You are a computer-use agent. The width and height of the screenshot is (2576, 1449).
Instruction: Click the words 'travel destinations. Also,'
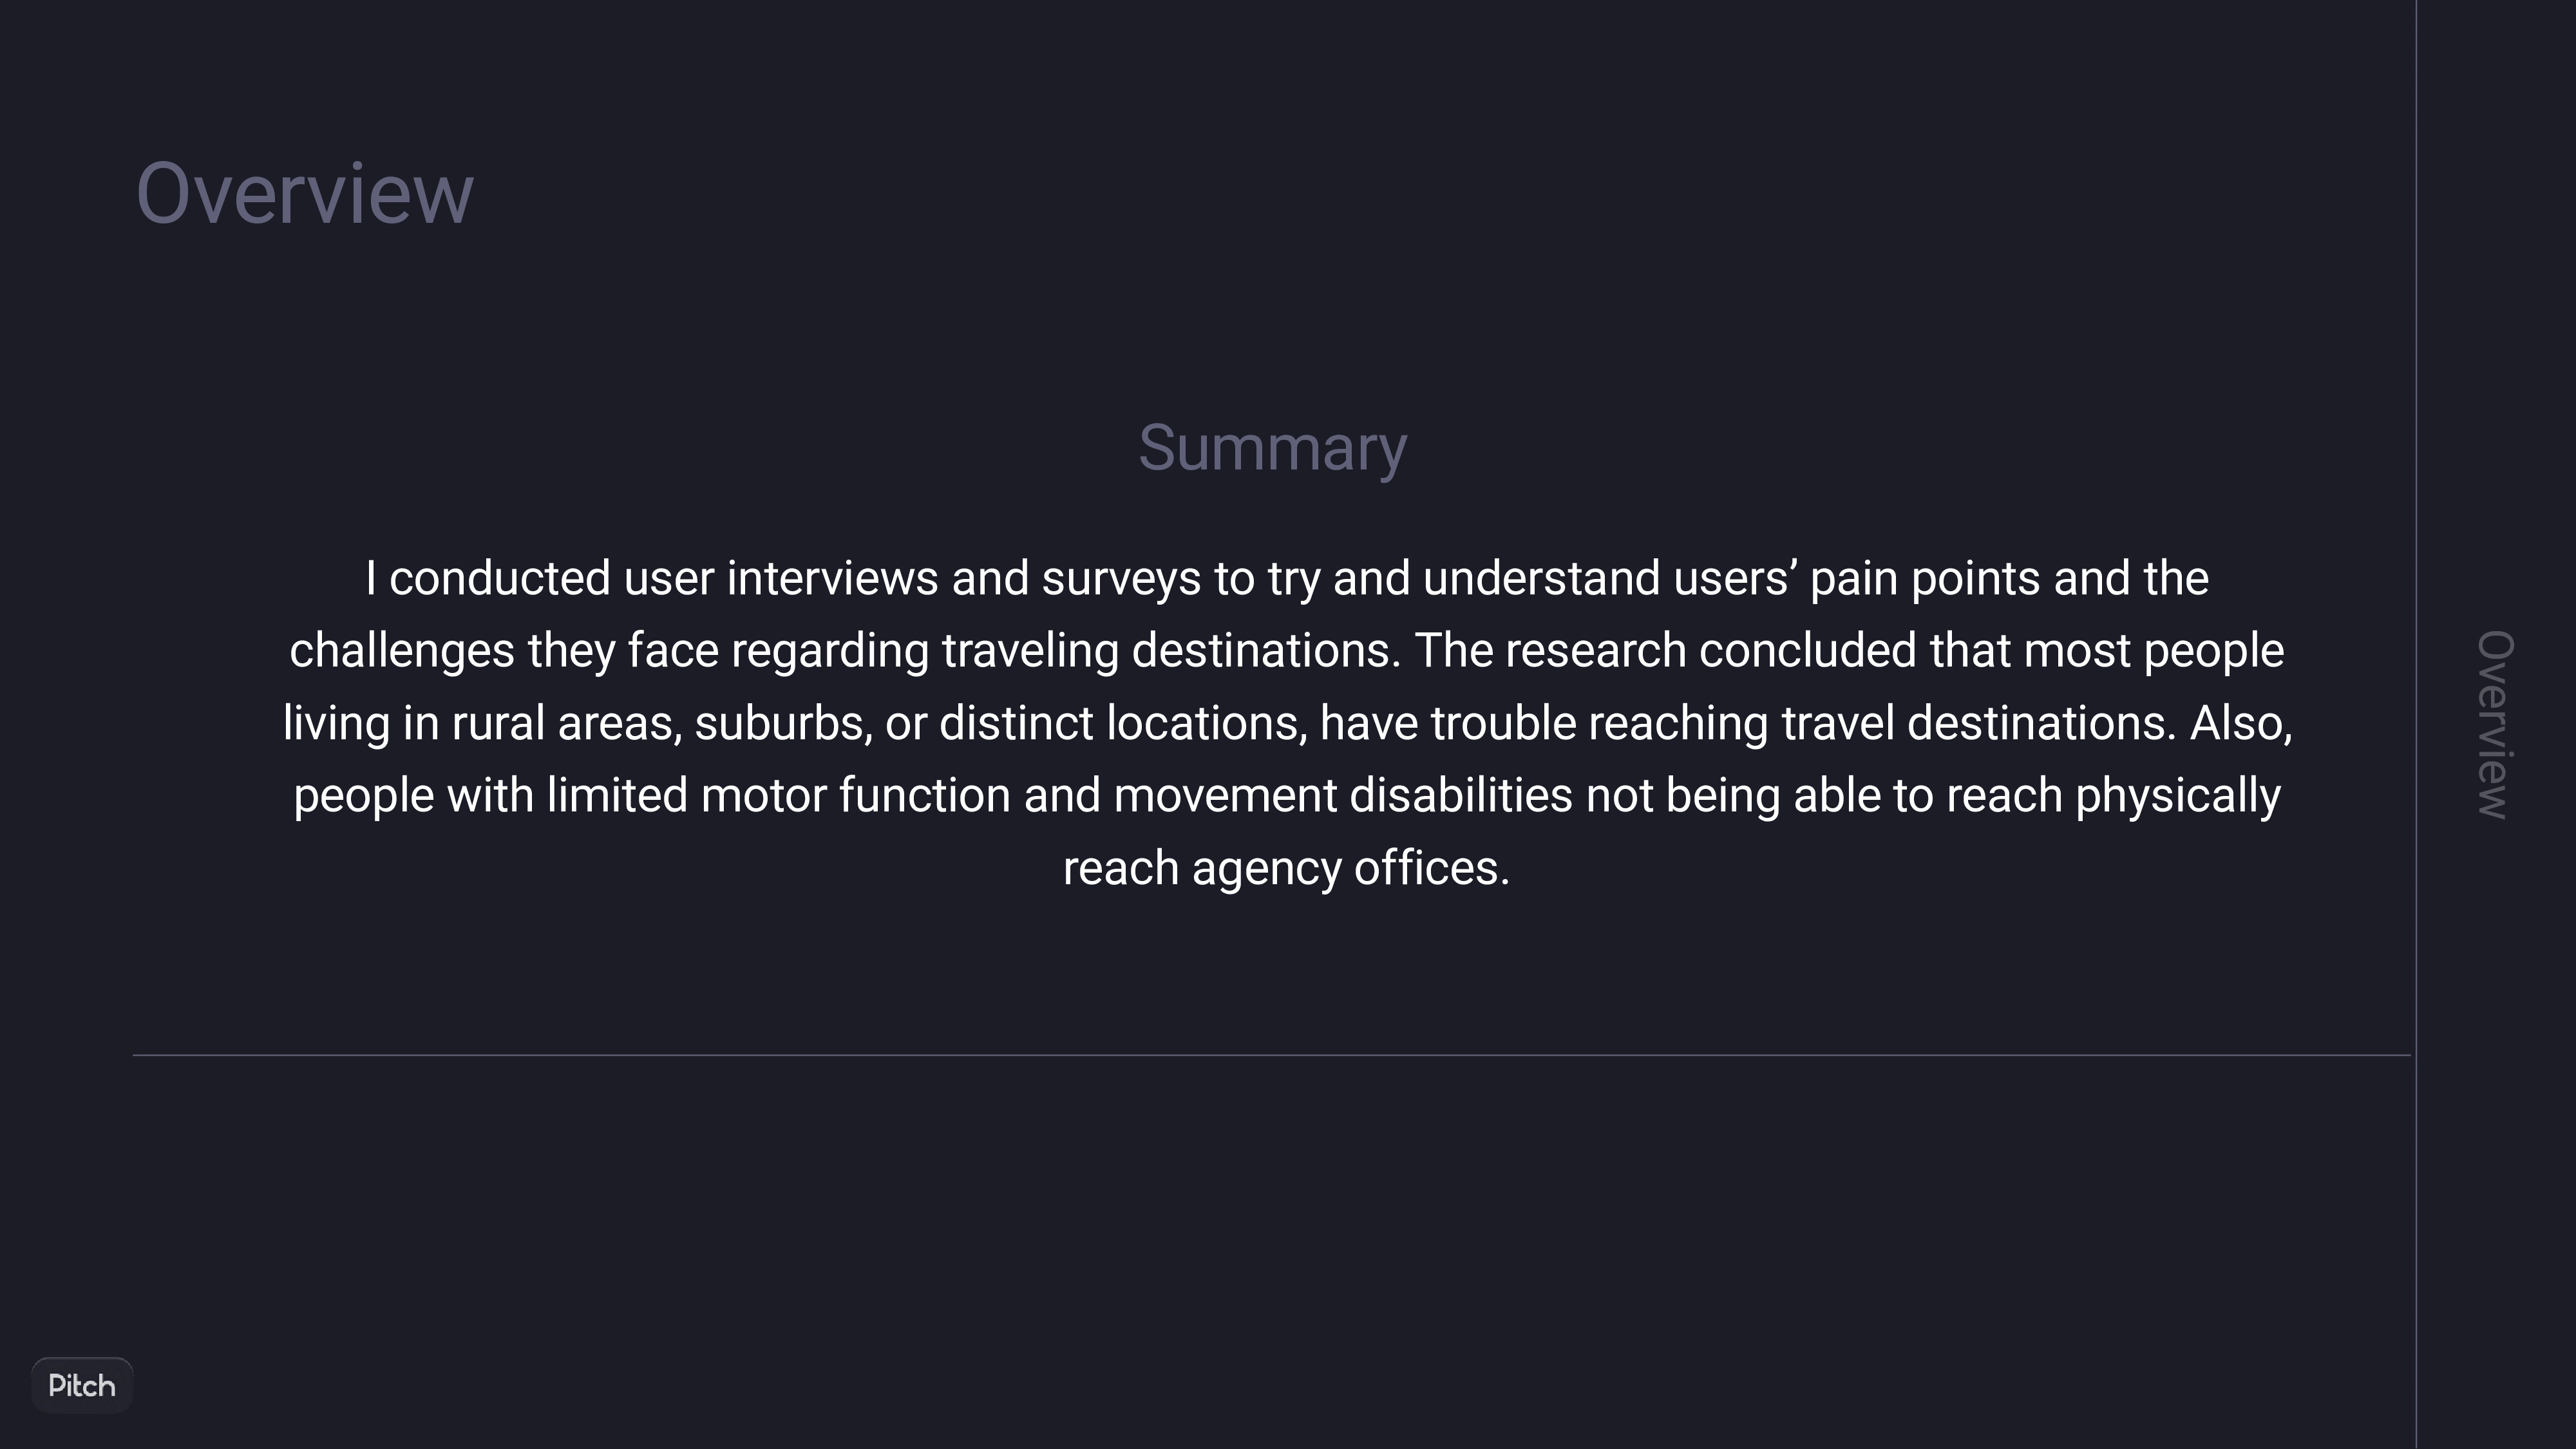[2037, 724]
